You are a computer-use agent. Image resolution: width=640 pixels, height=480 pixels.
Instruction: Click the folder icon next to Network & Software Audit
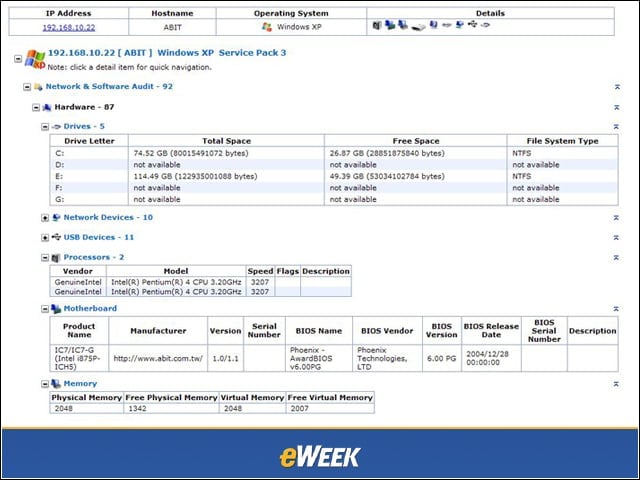(x=38, y=87)
